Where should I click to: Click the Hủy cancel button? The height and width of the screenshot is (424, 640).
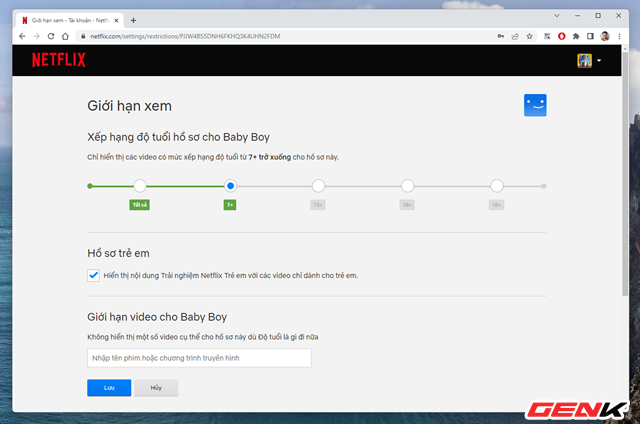coord(156,388)
